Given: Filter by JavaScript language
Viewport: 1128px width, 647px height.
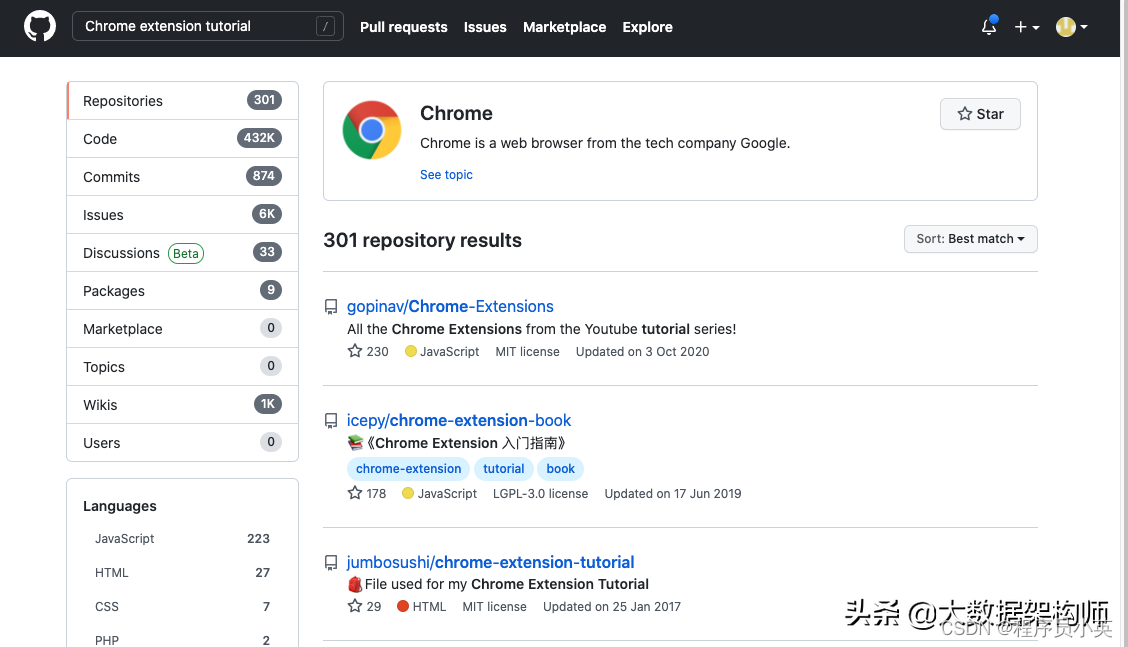Looking at the screenshot, I should point(183,538).
